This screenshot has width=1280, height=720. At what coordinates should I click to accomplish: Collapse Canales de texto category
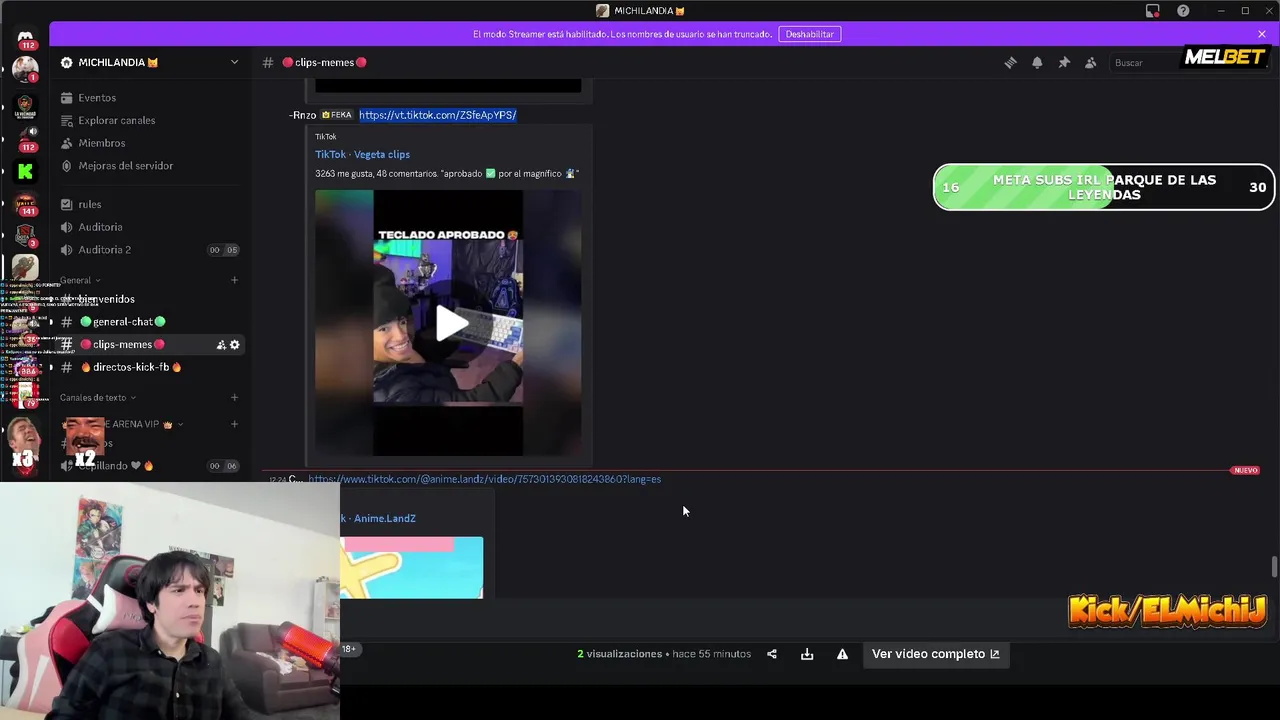(x=98, y=397)
